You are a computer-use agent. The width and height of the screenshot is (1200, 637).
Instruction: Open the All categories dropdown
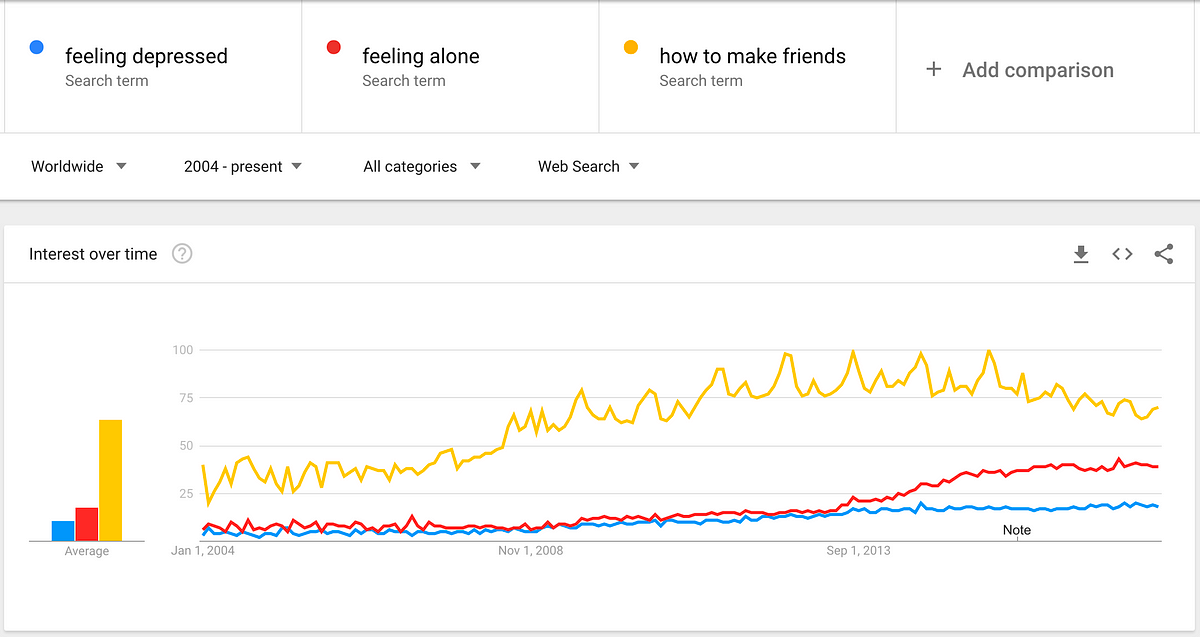pos(421,167)
